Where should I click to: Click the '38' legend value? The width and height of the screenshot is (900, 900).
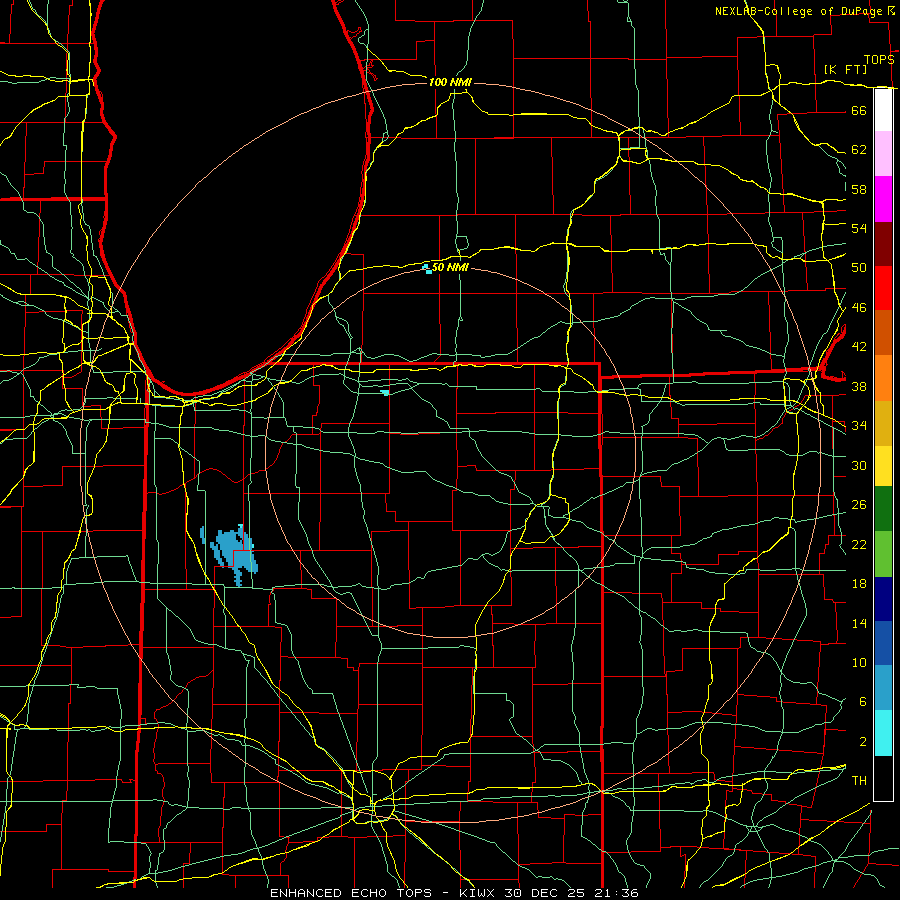pos(859,386)
